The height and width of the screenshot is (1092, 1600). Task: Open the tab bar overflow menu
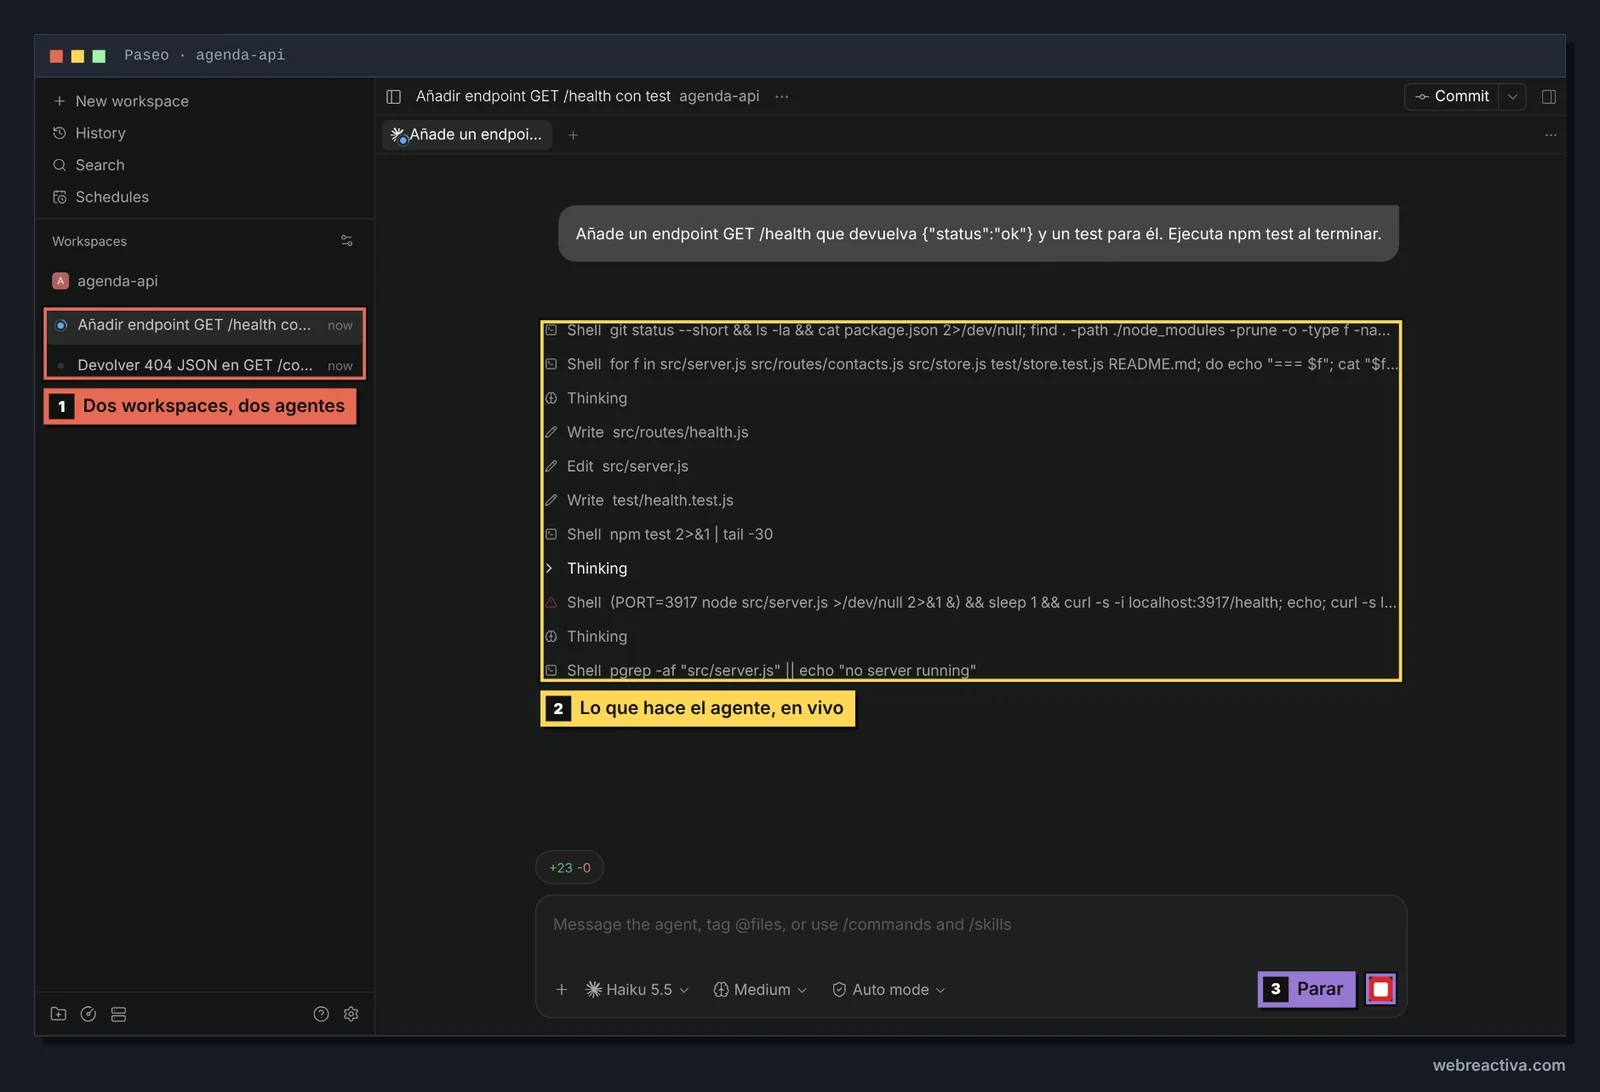point(1551,135)
